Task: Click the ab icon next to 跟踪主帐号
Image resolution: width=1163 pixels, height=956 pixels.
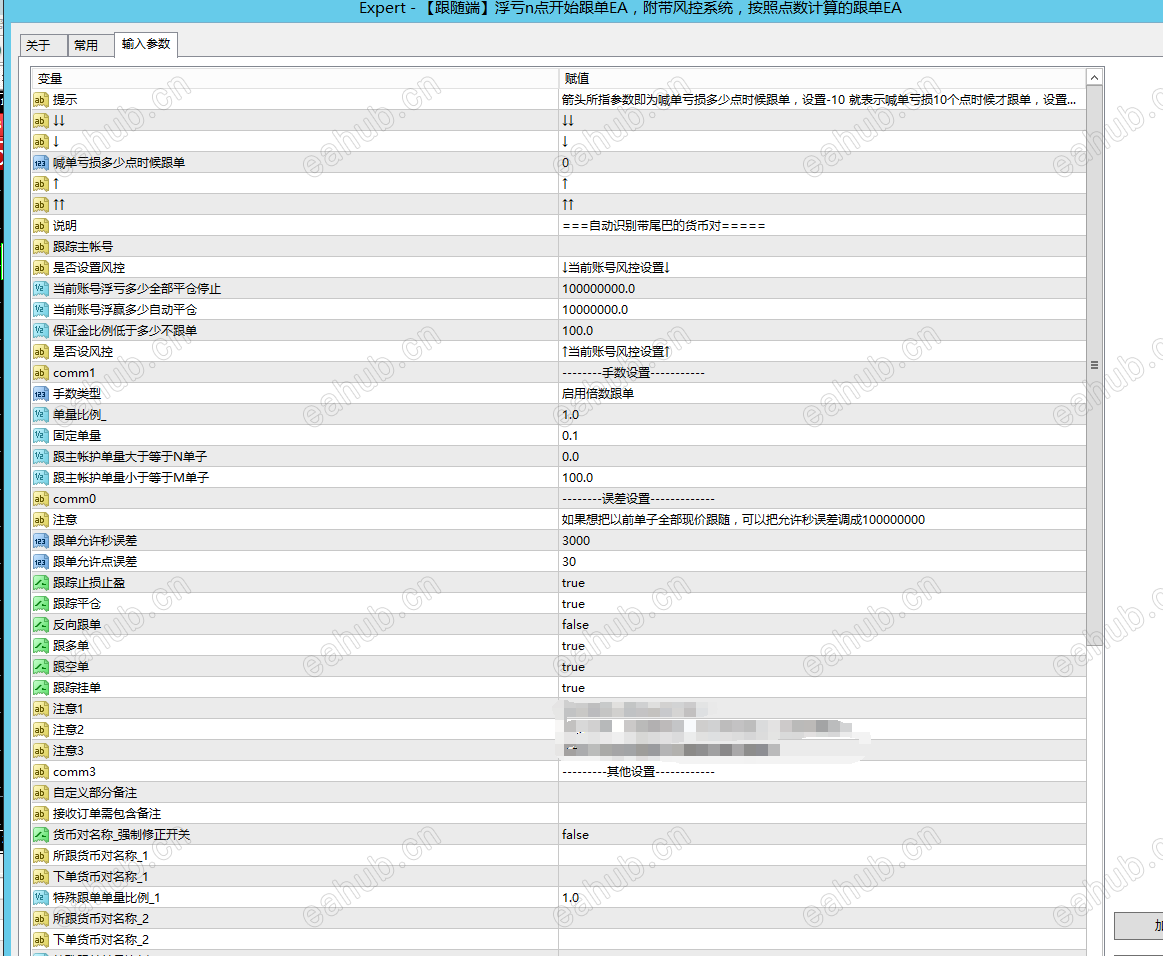Action: click(40, 246)
